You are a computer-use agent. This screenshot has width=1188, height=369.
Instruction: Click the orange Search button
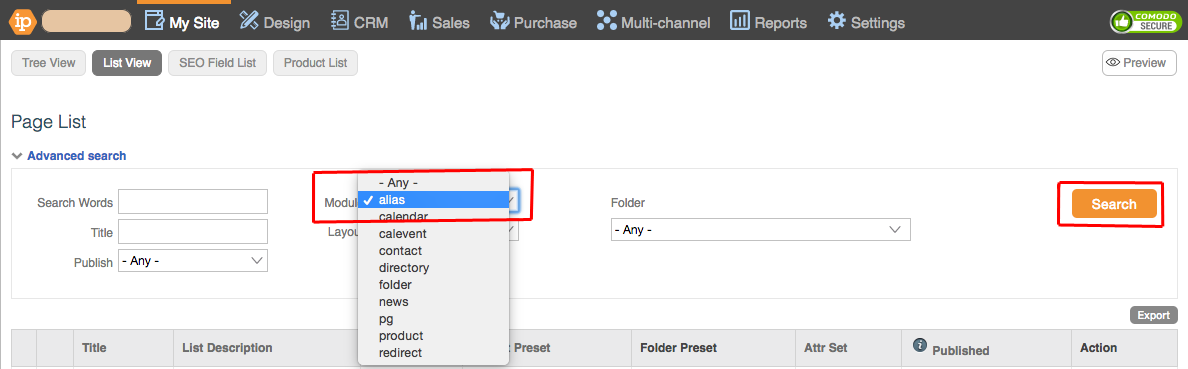point(1114,204)
